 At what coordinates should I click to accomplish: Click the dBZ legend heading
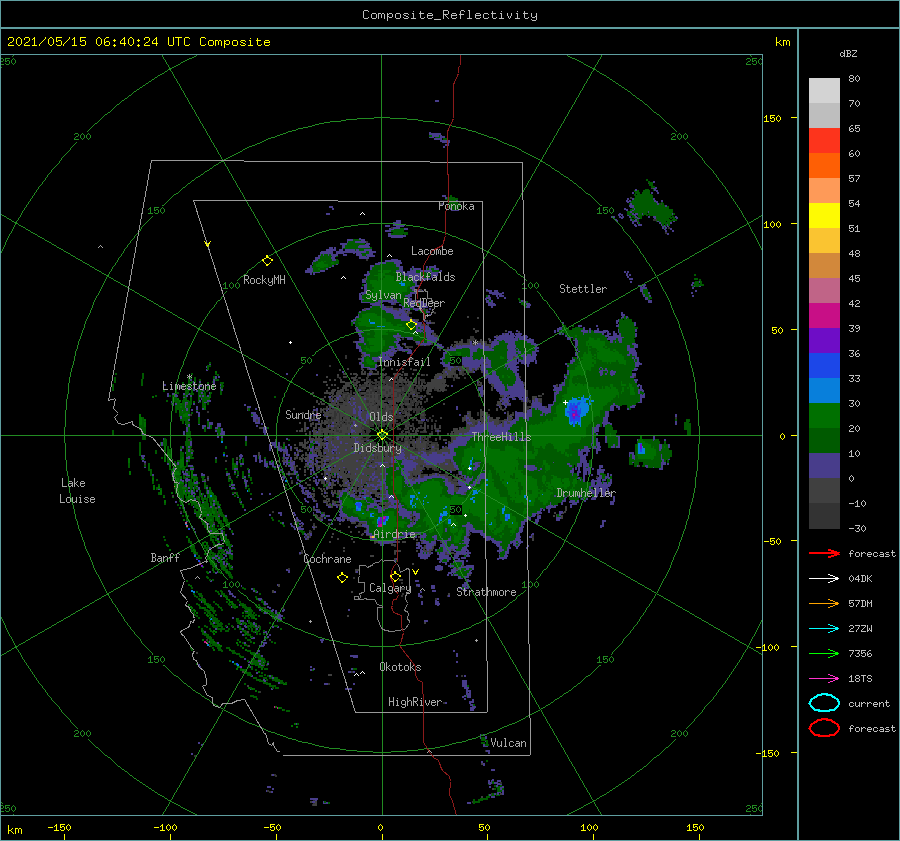pyautogui.click(x=848, y=53)
